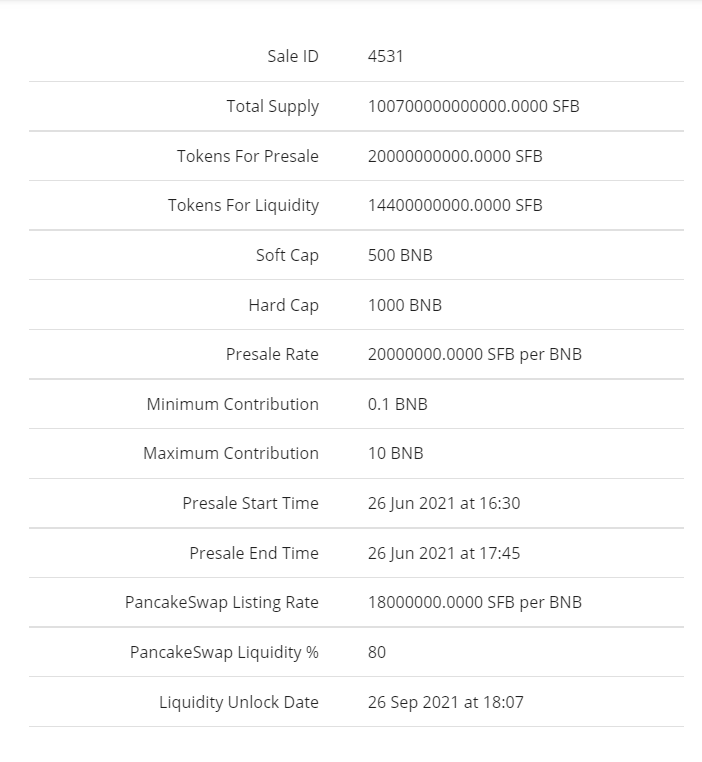Click the Tokens For Presale value

coord(455,156)
